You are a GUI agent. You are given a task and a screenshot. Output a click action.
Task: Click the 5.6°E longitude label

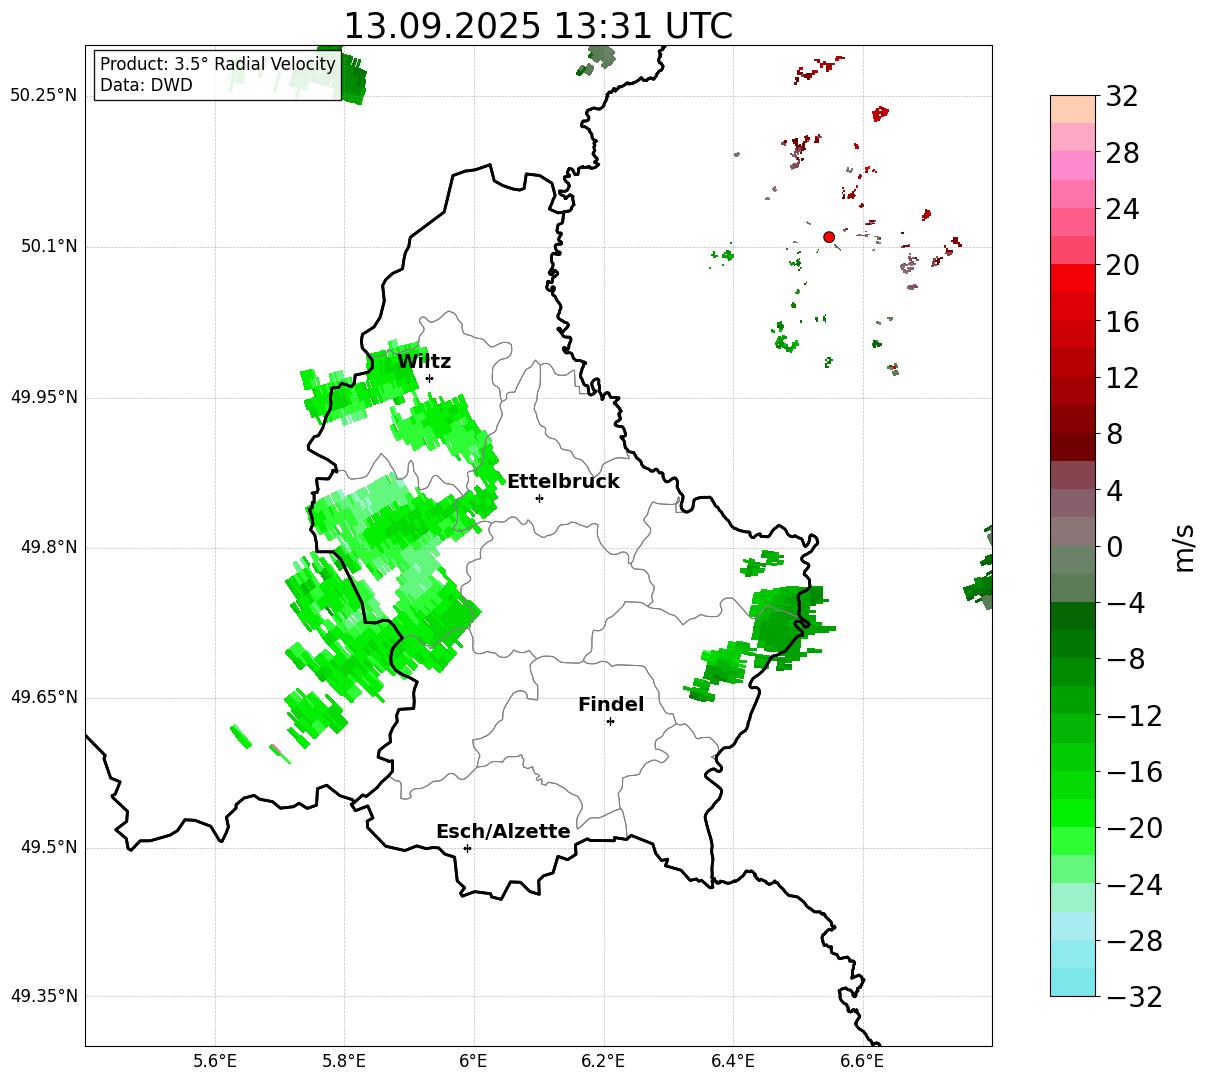click(x=215, y=1061)
